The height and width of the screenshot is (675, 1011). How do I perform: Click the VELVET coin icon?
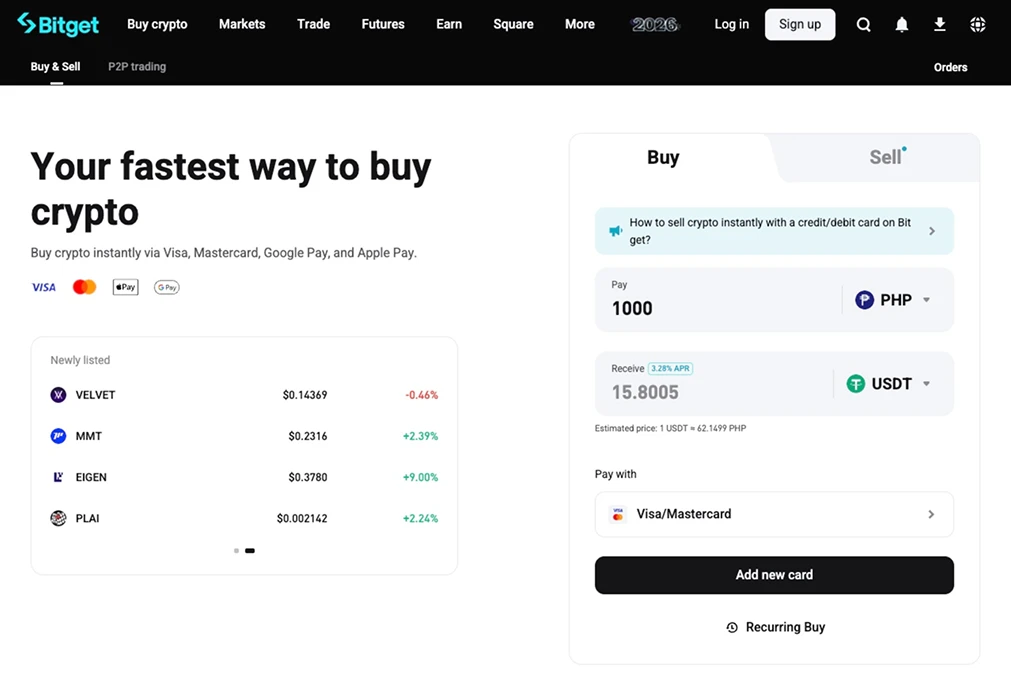58,395
